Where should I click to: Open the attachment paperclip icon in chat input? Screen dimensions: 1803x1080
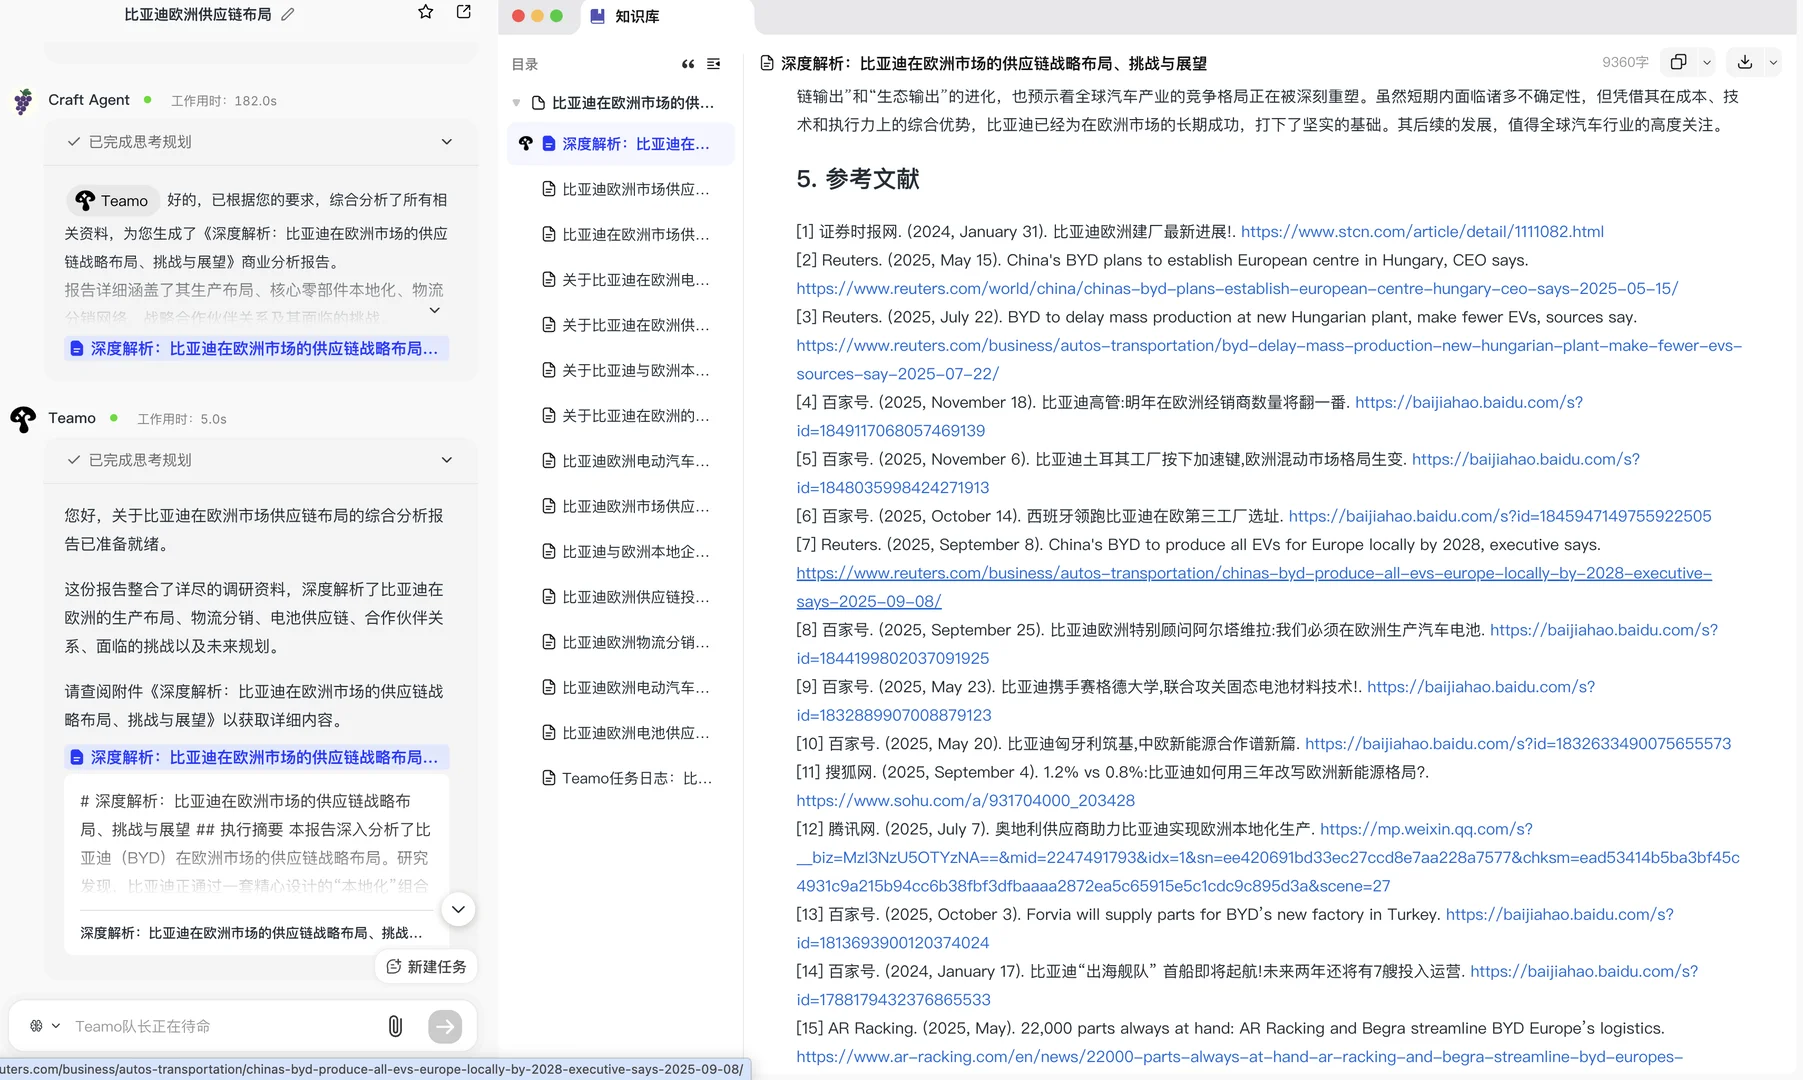pos(395,1026)
